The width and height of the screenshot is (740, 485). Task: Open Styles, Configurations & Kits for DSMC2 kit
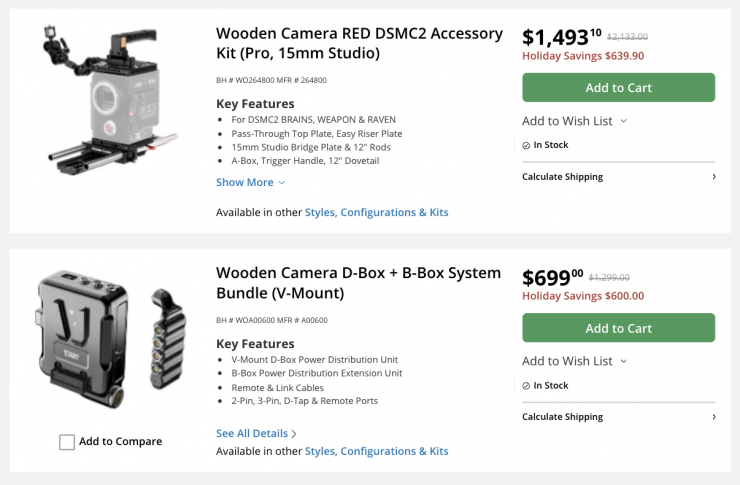pyautogui.click(x=376, y=212)
